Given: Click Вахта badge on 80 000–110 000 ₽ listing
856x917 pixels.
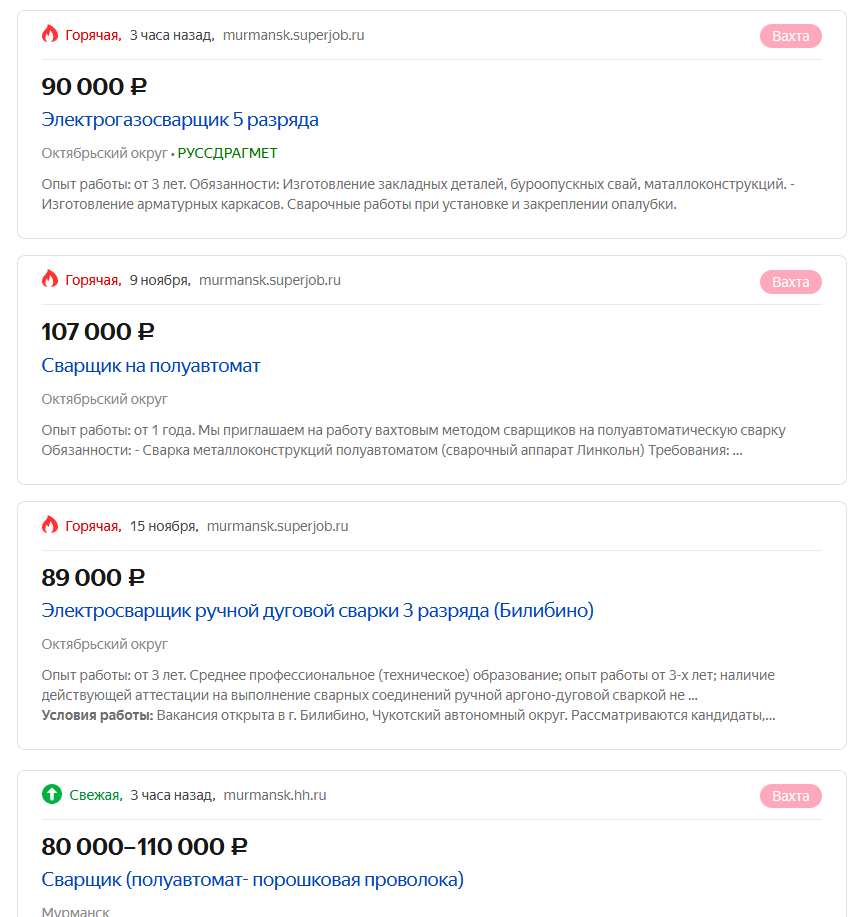Looking at the screenshot, I should [791, 796].
